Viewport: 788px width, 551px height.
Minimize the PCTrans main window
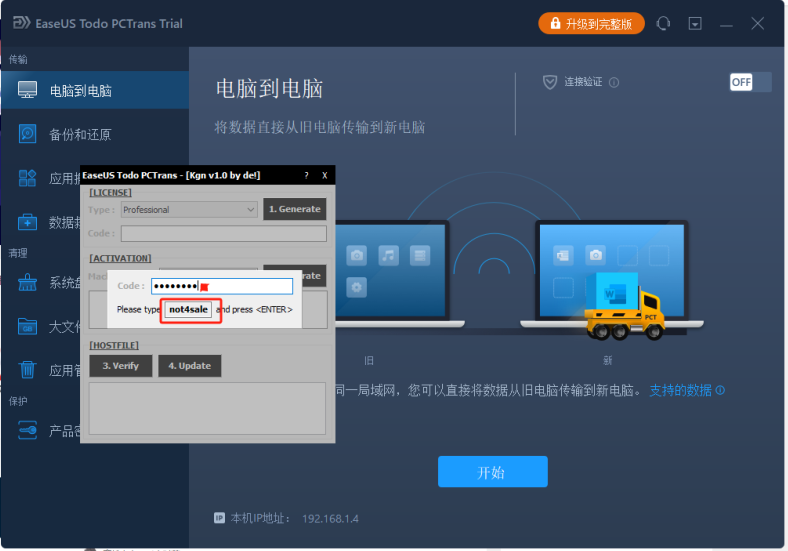pos(726,24)
